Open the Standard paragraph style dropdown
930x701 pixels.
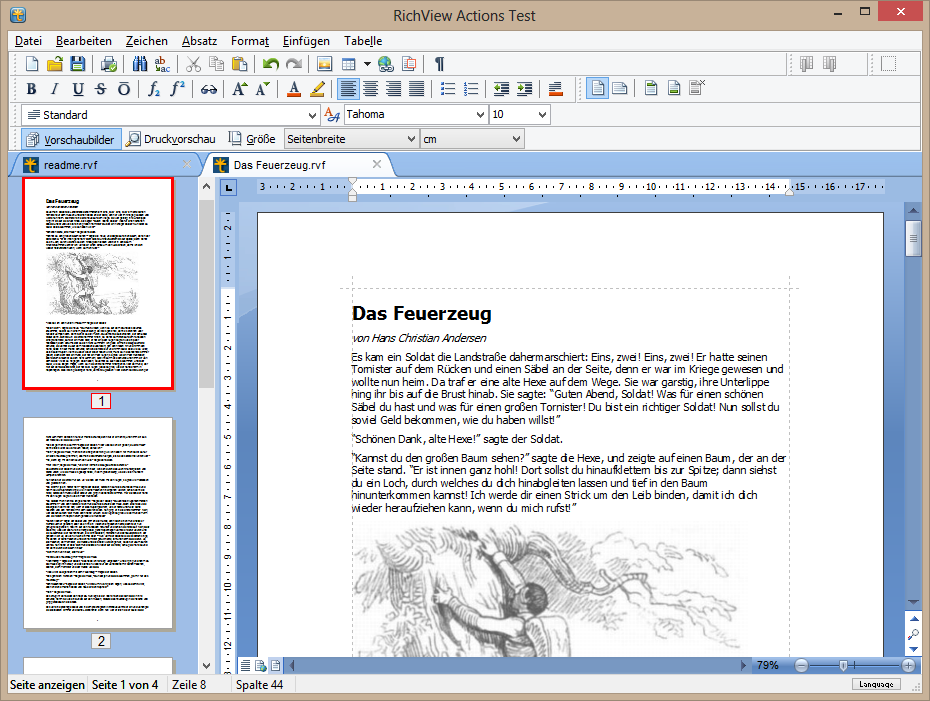[x=312, y=115]
